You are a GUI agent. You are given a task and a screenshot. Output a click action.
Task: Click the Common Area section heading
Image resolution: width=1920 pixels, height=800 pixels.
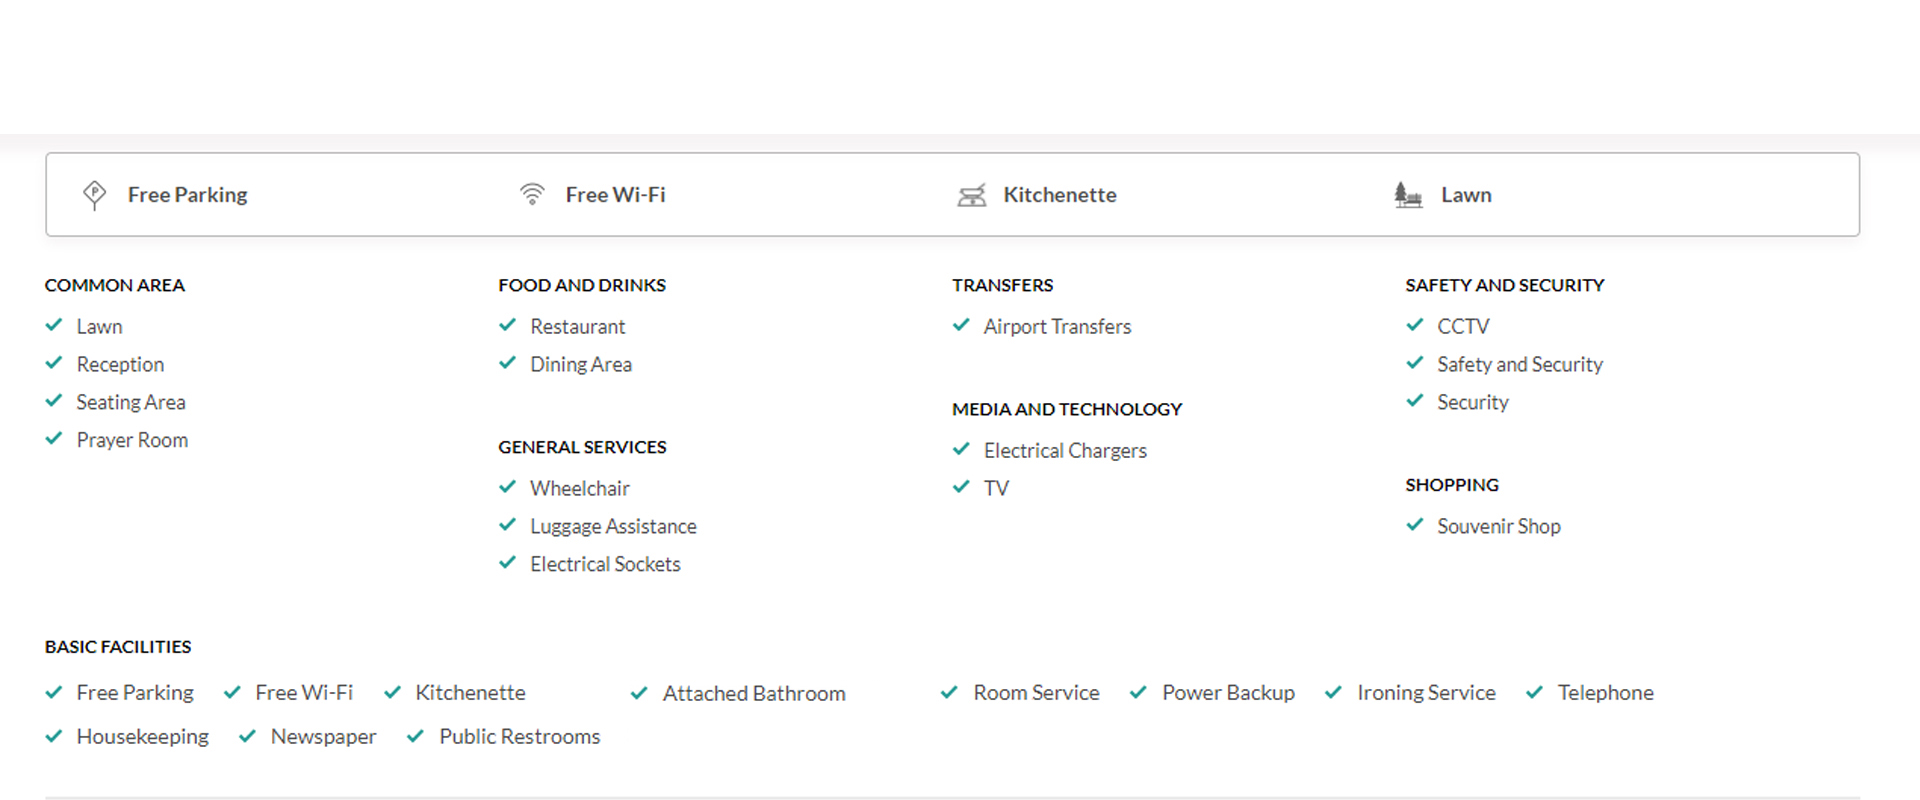(x=115, y=285)
